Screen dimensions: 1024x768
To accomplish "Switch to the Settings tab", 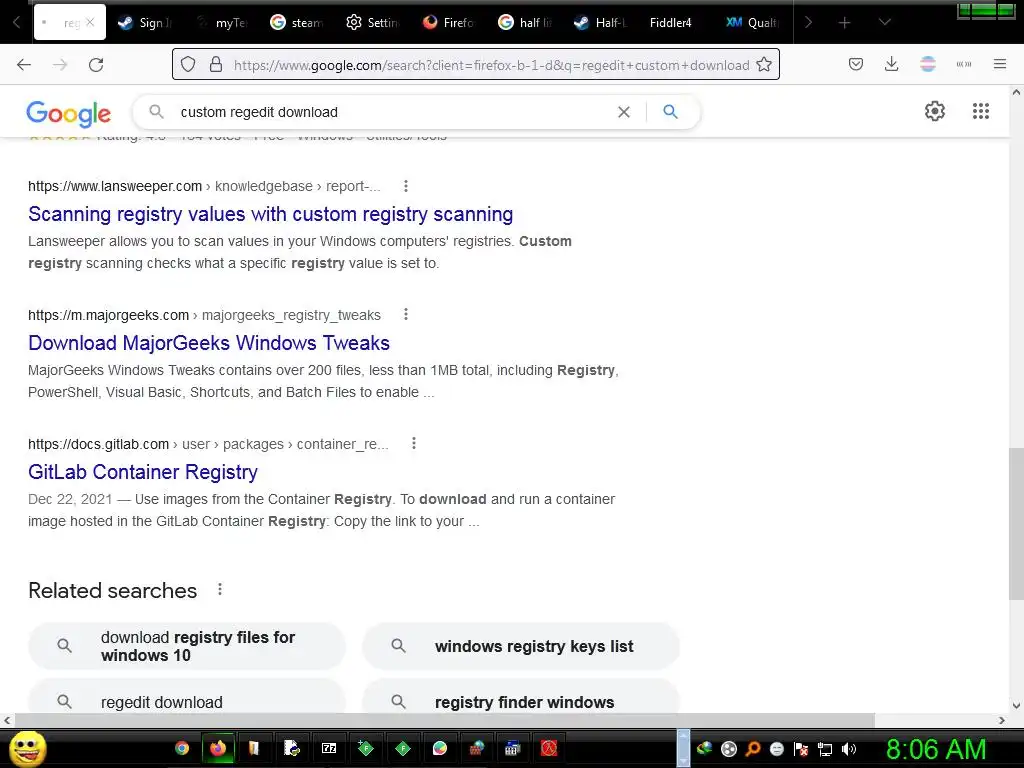I will point(374,23).
